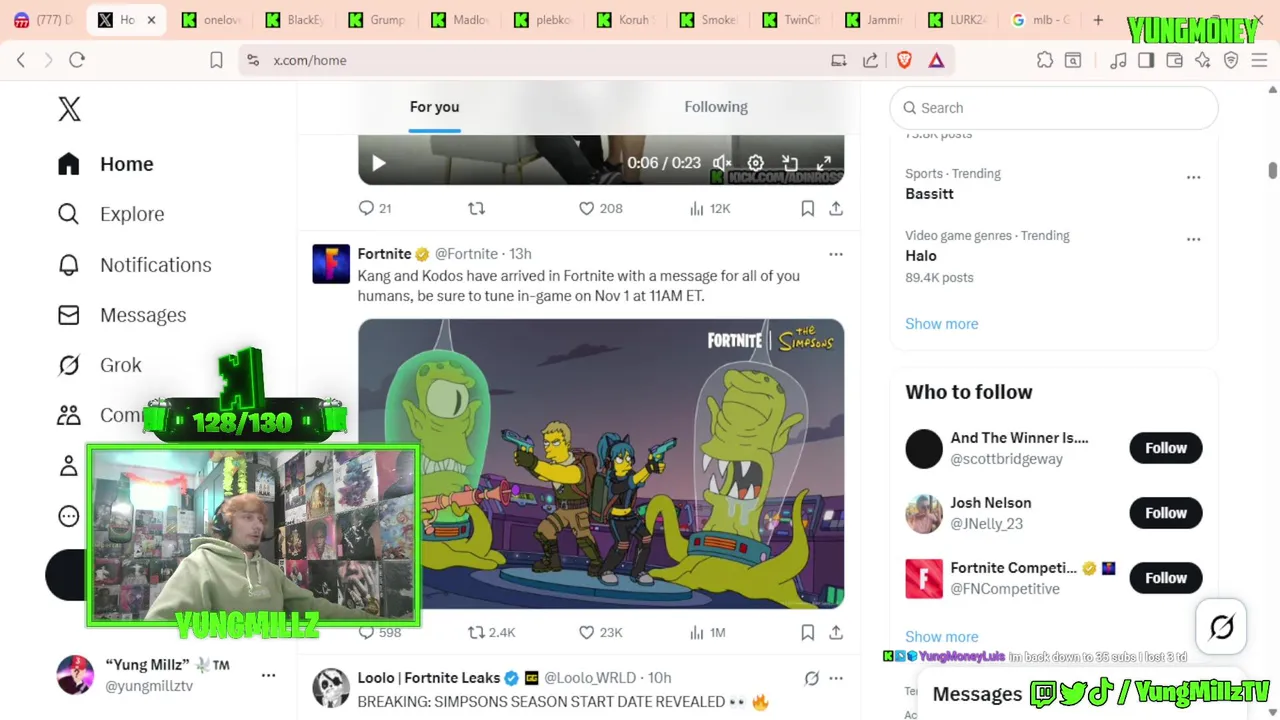Open more options on Fortnite post
1280x720 pixels.
click(836, 254)
